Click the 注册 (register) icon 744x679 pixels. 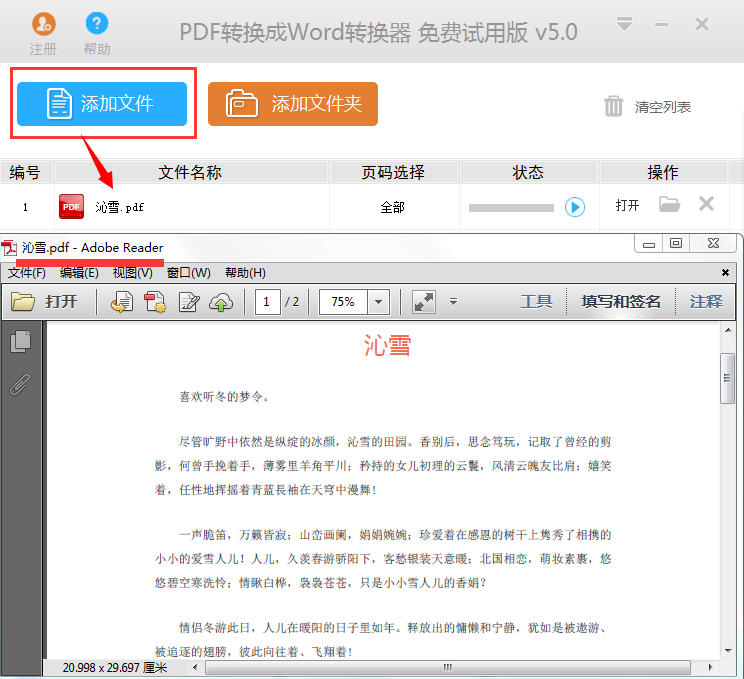point(44,24)
